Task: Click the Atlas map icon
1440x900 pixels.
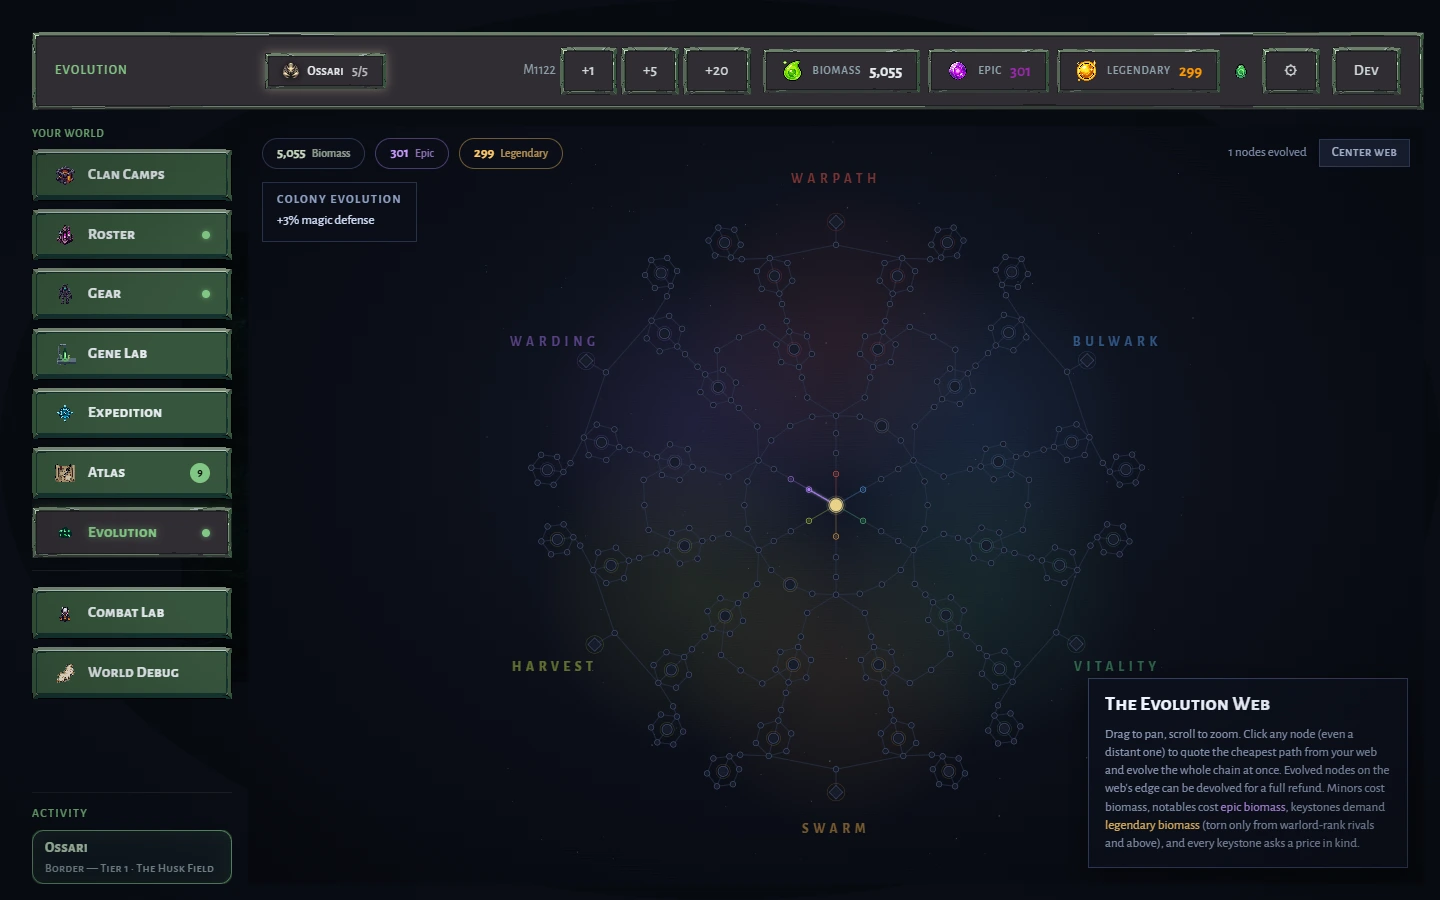Action: [x=65, y=473]
